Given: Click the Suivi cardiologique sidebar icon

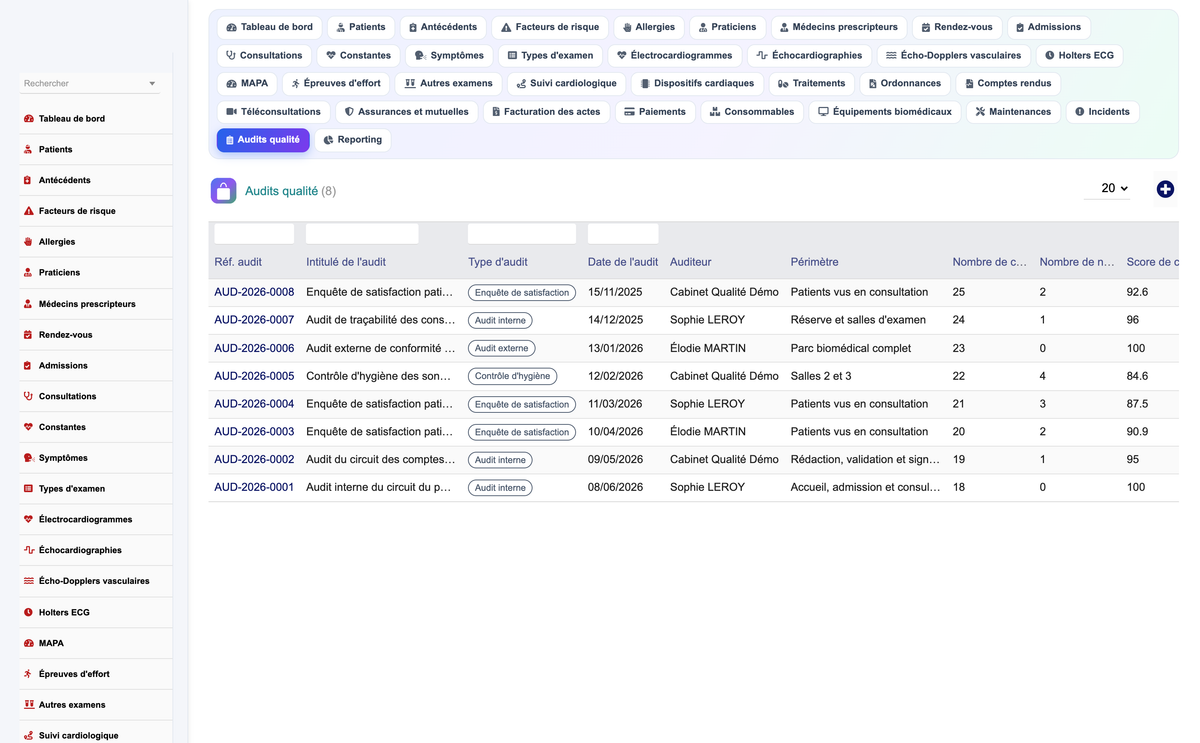Looking at the screenshot, I should (28, 736).
